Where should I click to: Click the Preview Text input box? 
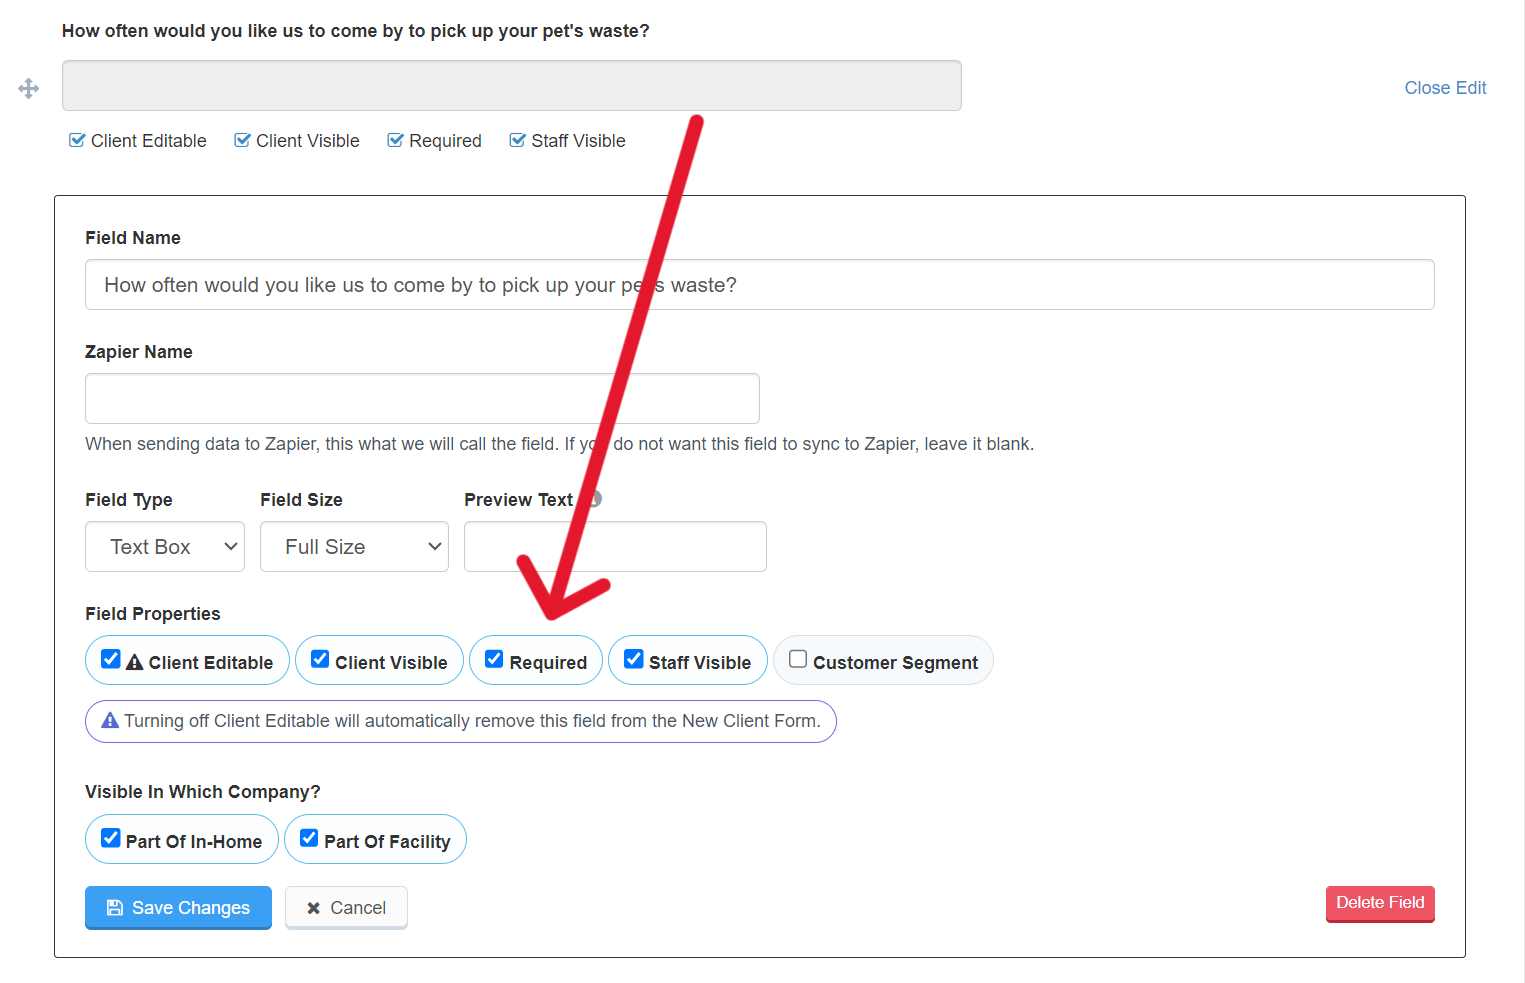click(615, 546)
